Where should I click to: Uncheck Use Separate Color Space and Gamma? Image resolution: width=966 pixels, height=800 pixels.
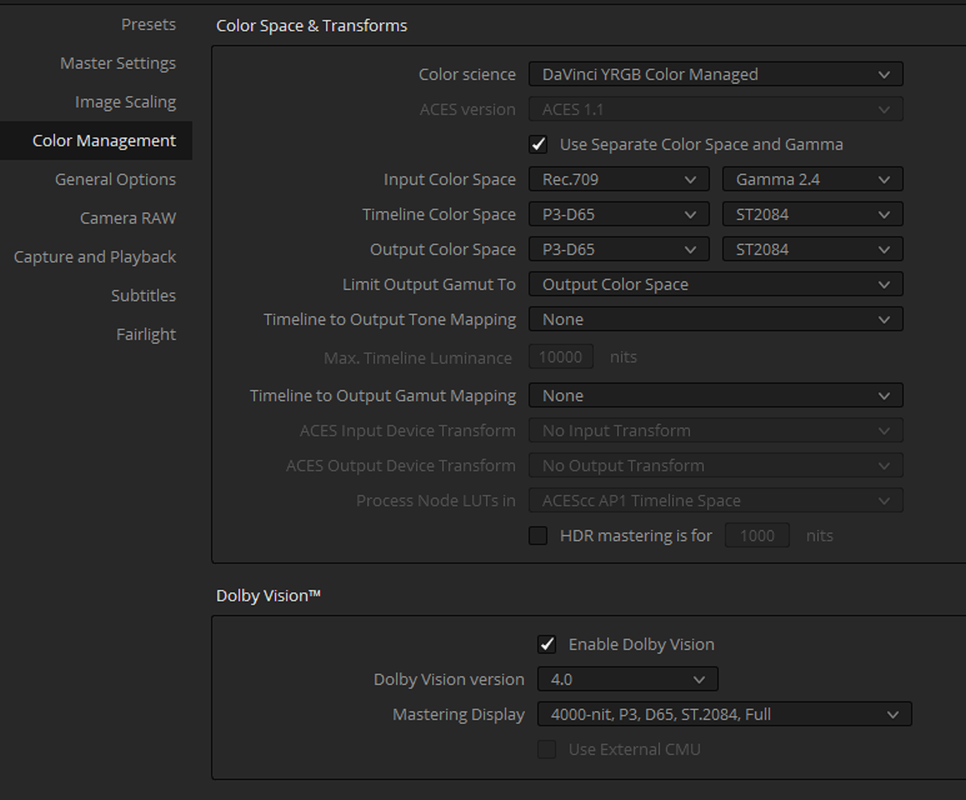(x=538, y=145)
